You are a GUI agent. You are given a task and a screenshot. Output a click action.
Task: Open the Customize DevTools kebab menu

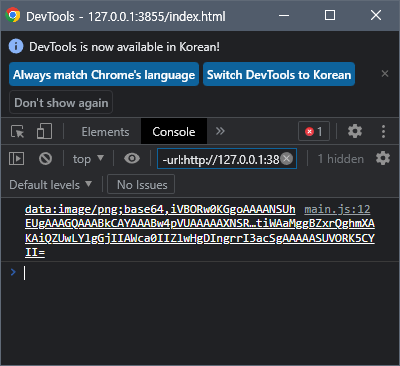[x=383, y=131]
